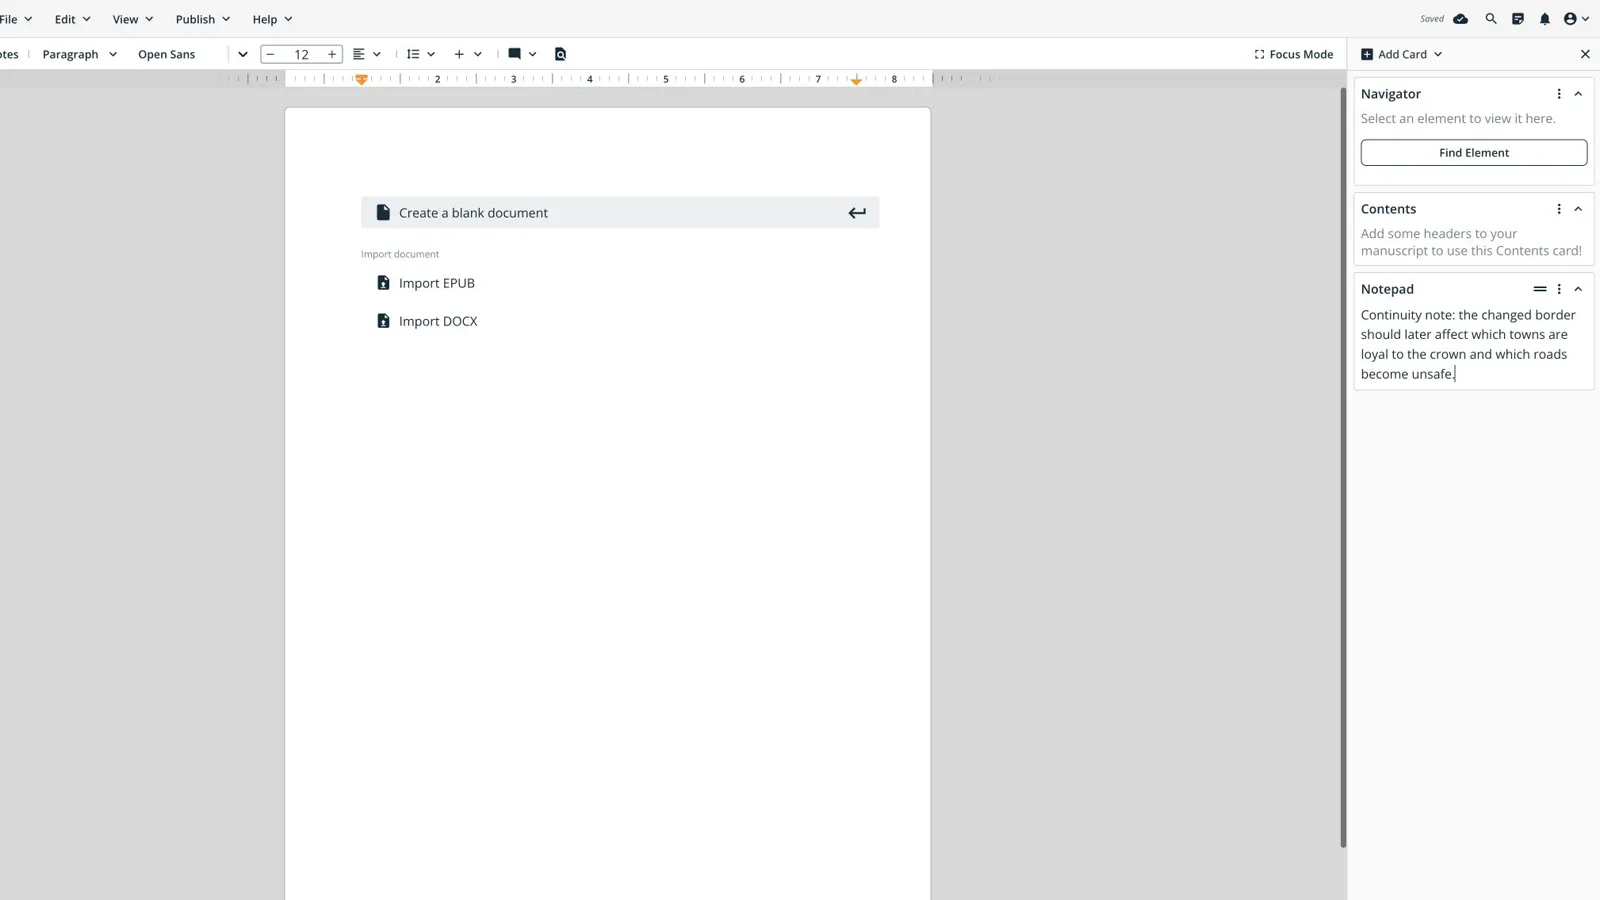The width and height of the screenshot is (1600, 900).
Task: Click the right margin marker on ruler
Action: [856, 80]
